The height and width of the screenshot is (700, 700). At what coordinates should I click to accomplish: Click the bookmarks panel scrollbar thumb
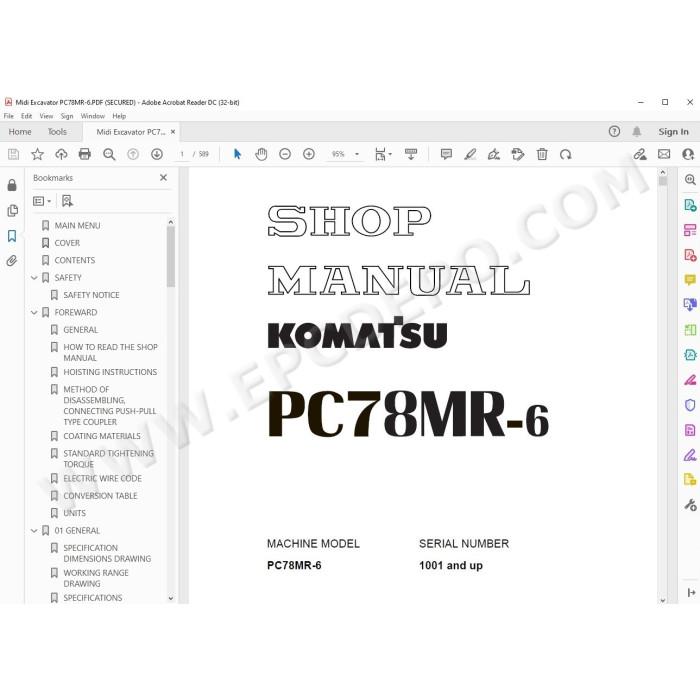(x=171, y=257)
